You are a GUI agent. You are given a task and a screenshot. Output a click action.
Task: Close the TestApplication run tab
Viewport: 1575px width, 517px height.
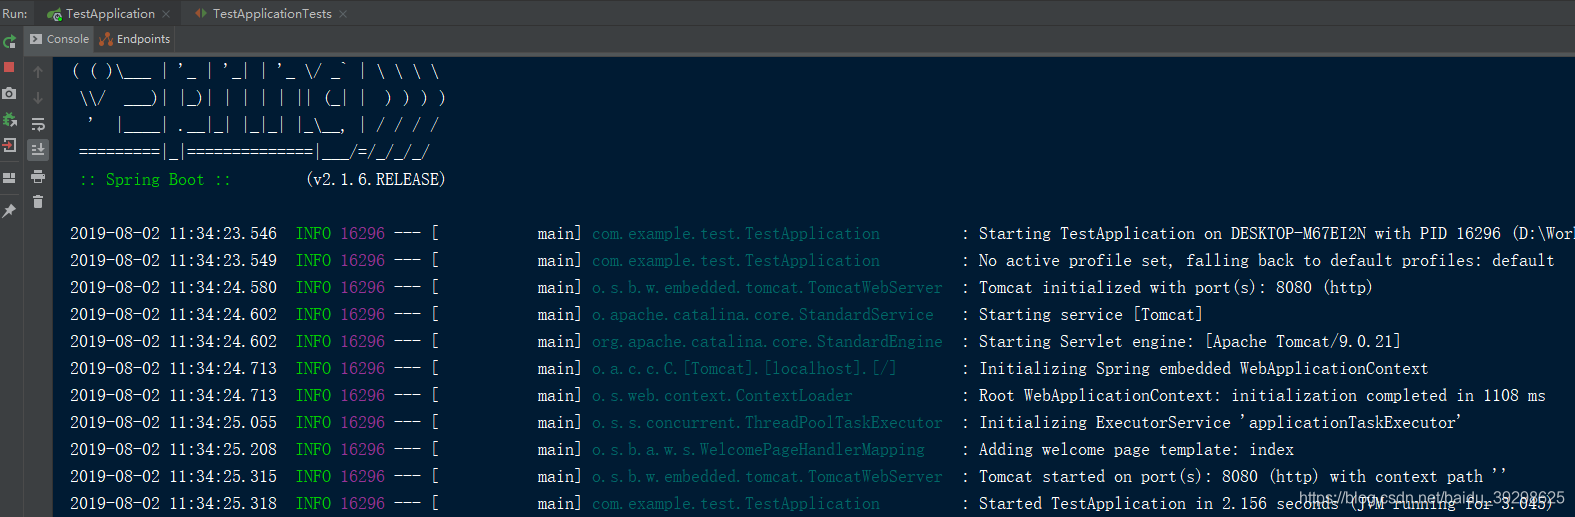pyautogui.click(x=166, y=14)
